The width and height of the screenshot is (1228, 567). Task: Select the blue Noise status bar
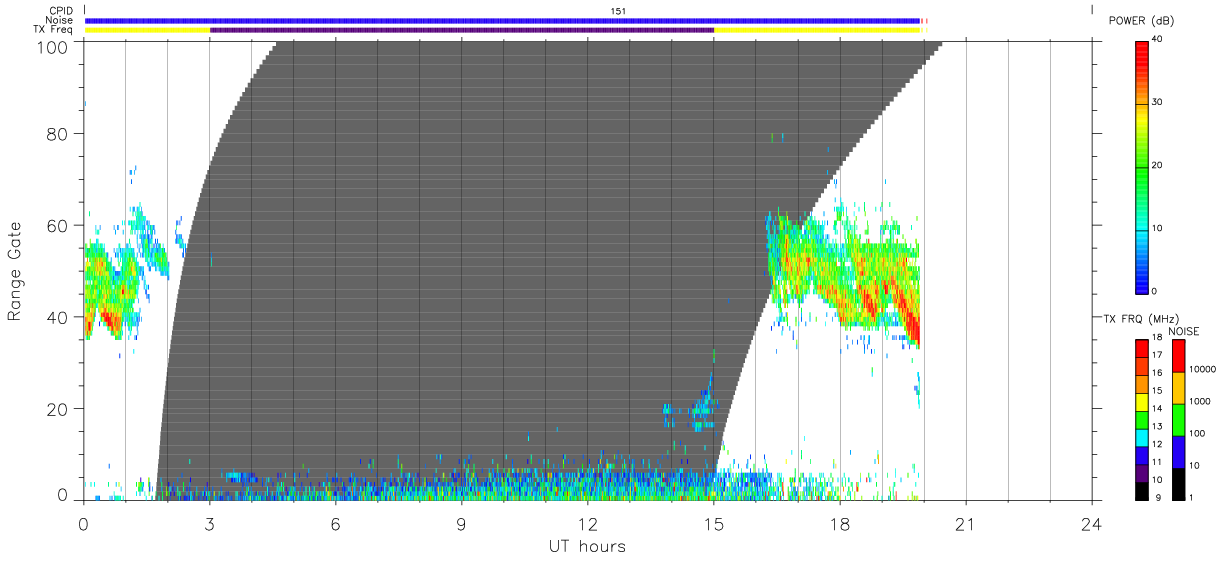[x=502, y=20]
